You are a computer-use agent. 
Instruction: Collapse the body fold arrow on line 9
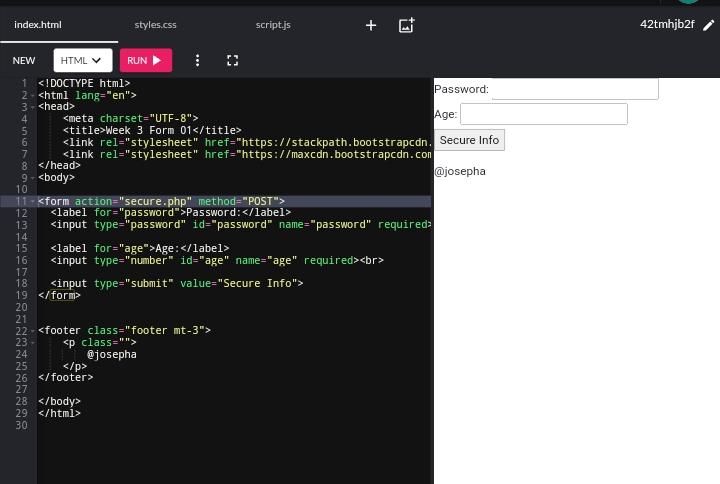pyautogui.click(x=33, y=178)
